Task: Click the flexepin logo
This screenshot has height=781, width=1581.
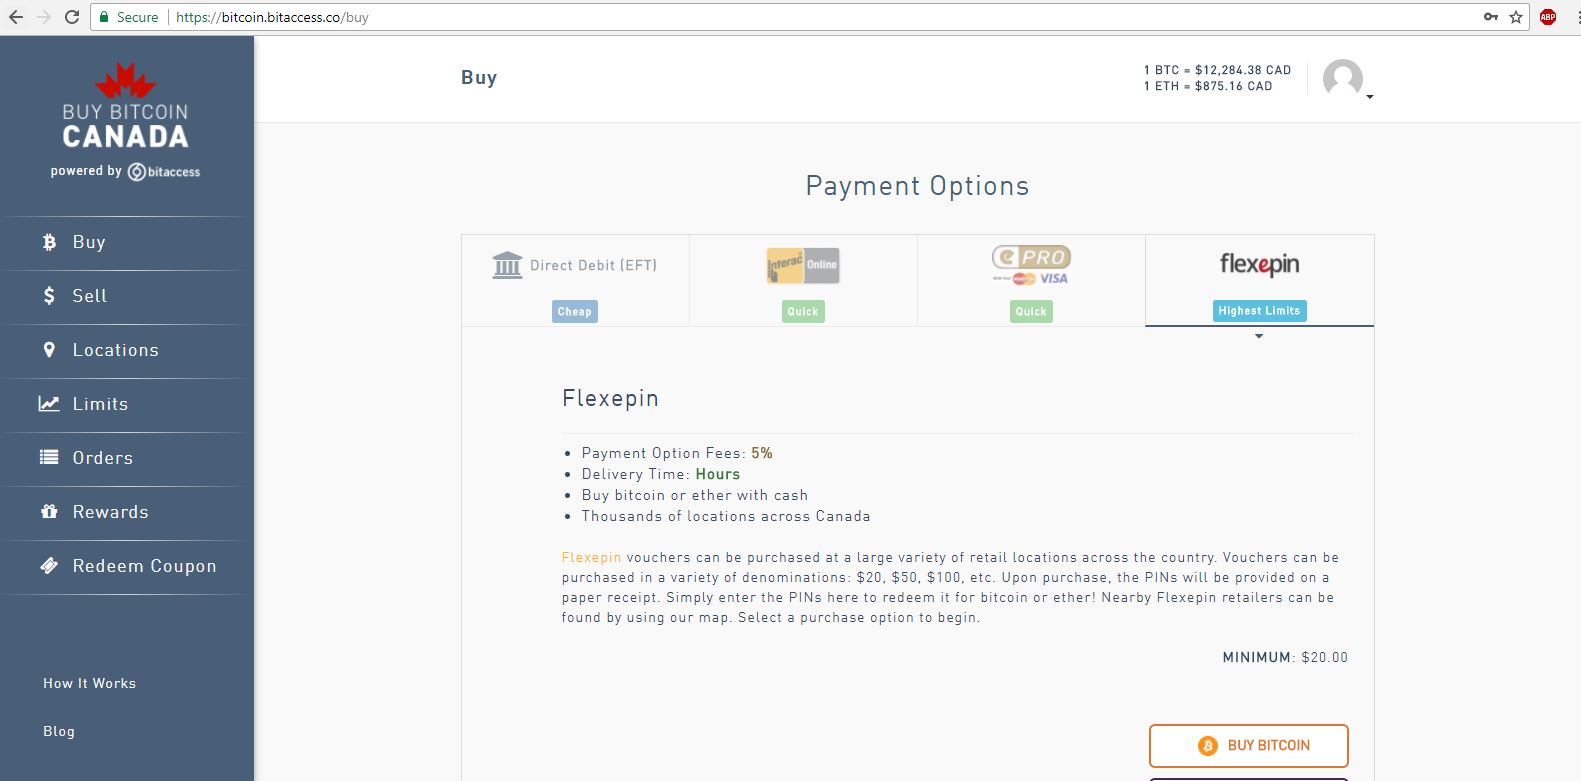Action: pyautogui.click(x=1259, y=264)
